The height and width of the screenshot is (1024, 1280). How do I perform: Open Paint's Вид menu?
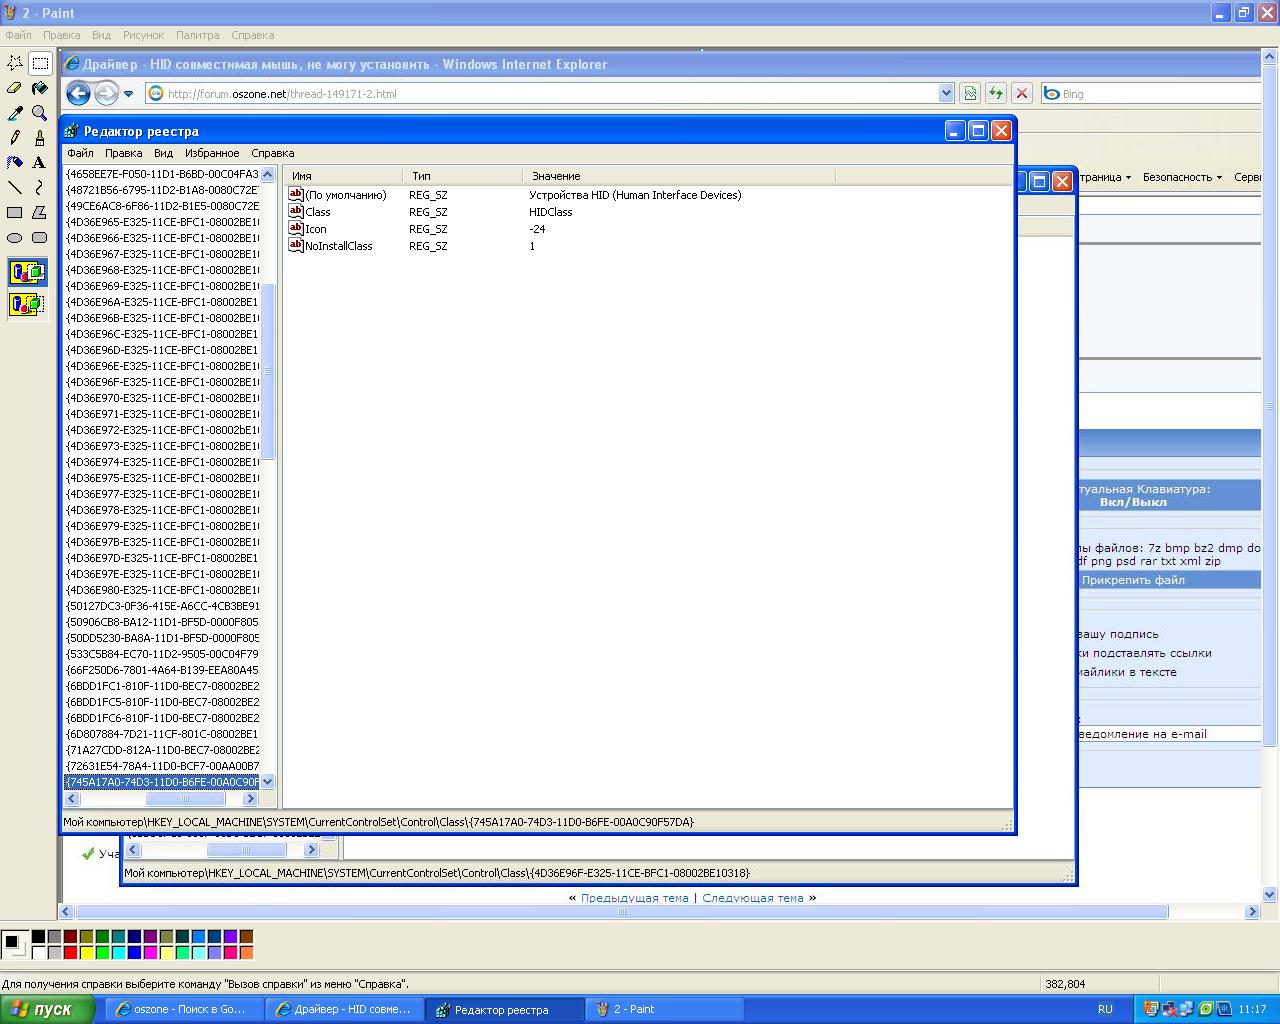point(102,35)
